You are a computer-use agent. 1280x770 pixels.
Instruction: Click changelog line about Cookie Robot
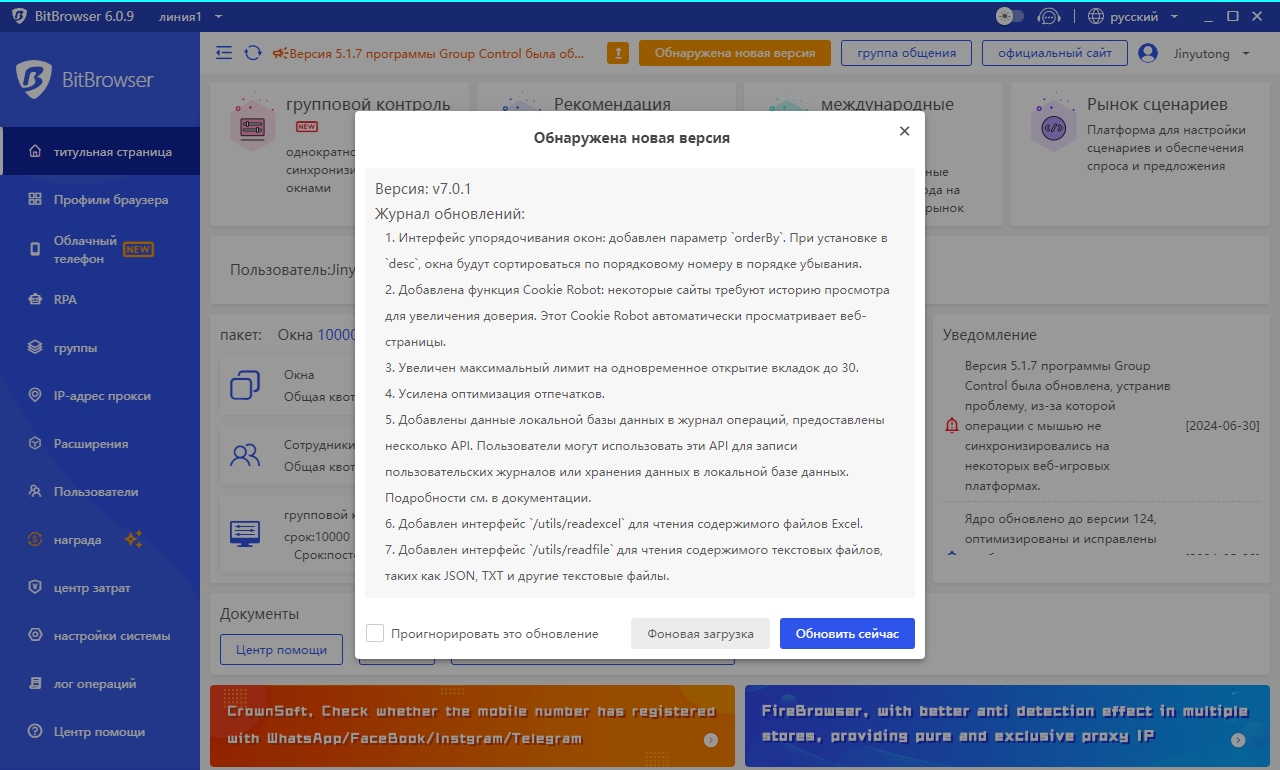pyautogui.click(x=637, y=315)
